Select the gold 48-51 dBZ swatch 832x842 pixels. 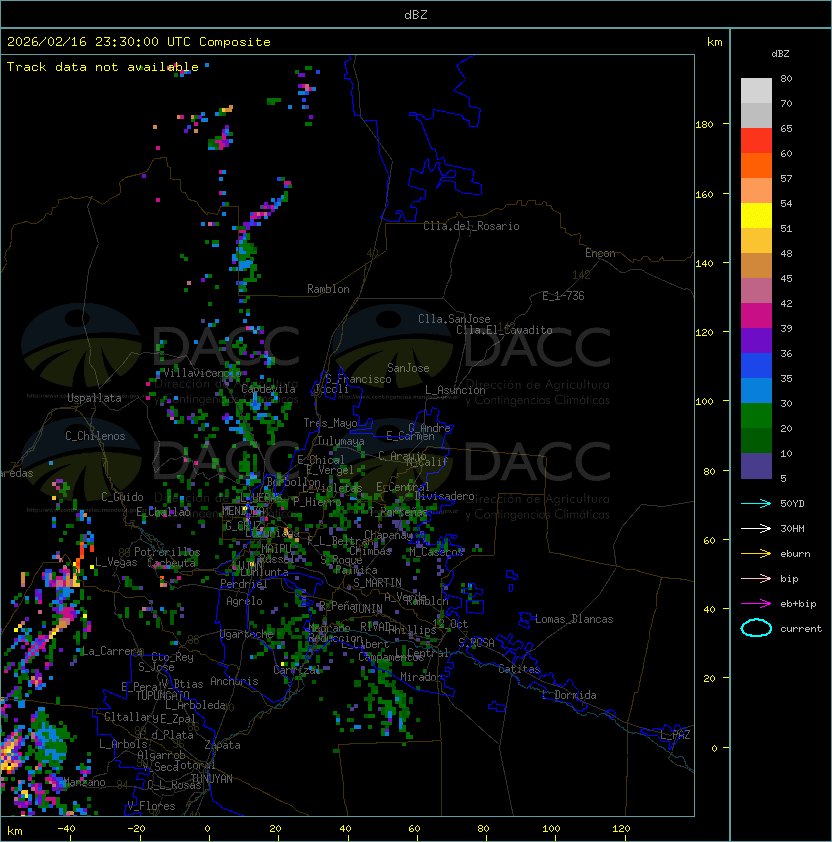[756, 241]
